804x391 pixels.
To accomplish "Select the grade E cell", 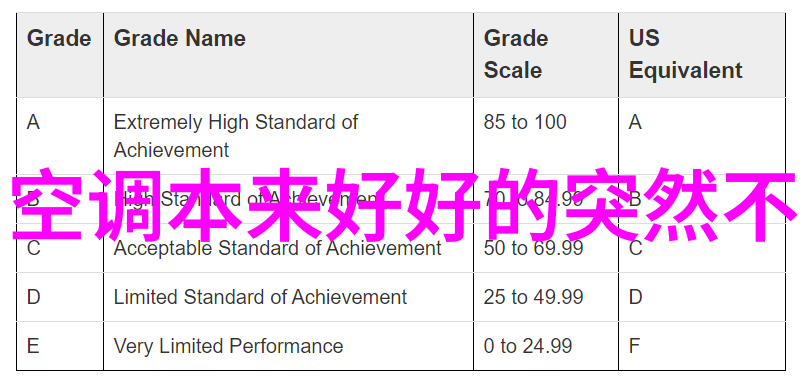I will coord(59,346).
